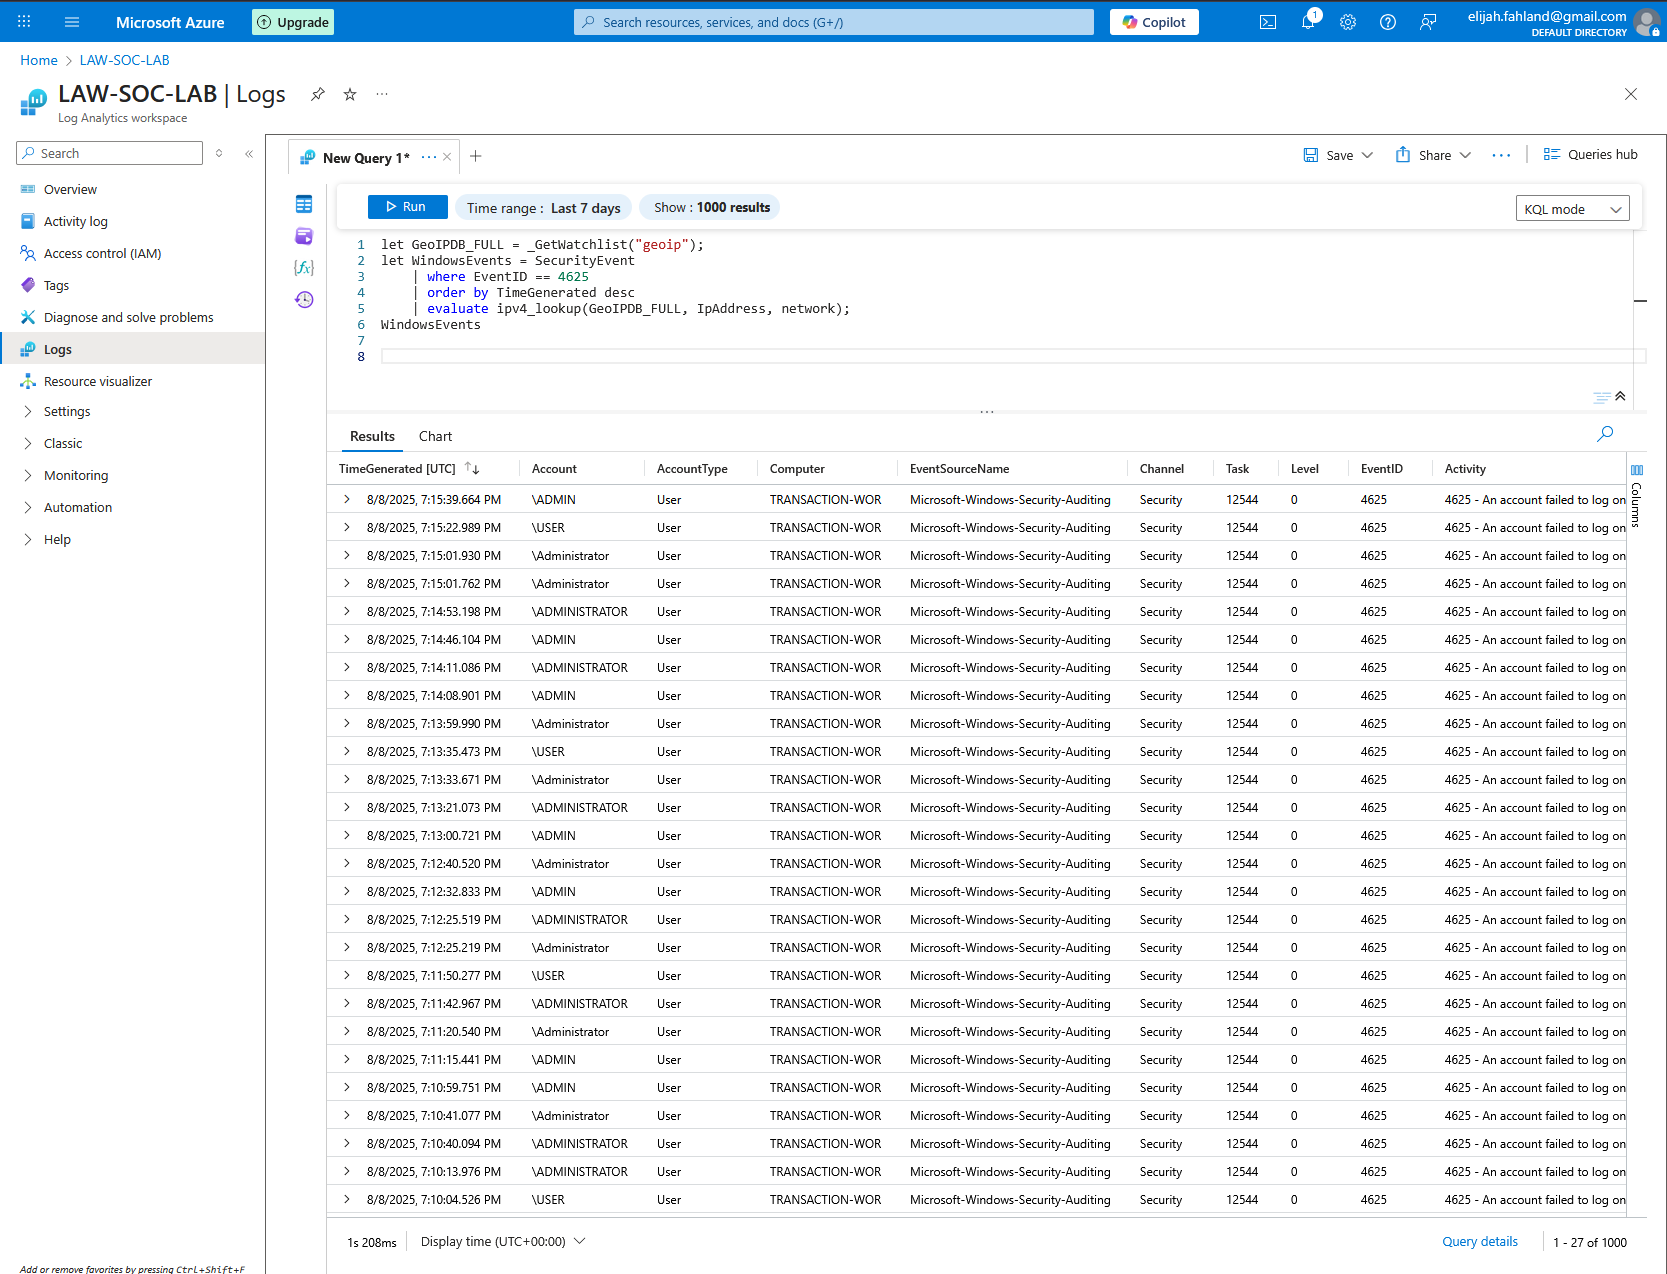Open the functions fx panel icon

(x=304, y=268)
